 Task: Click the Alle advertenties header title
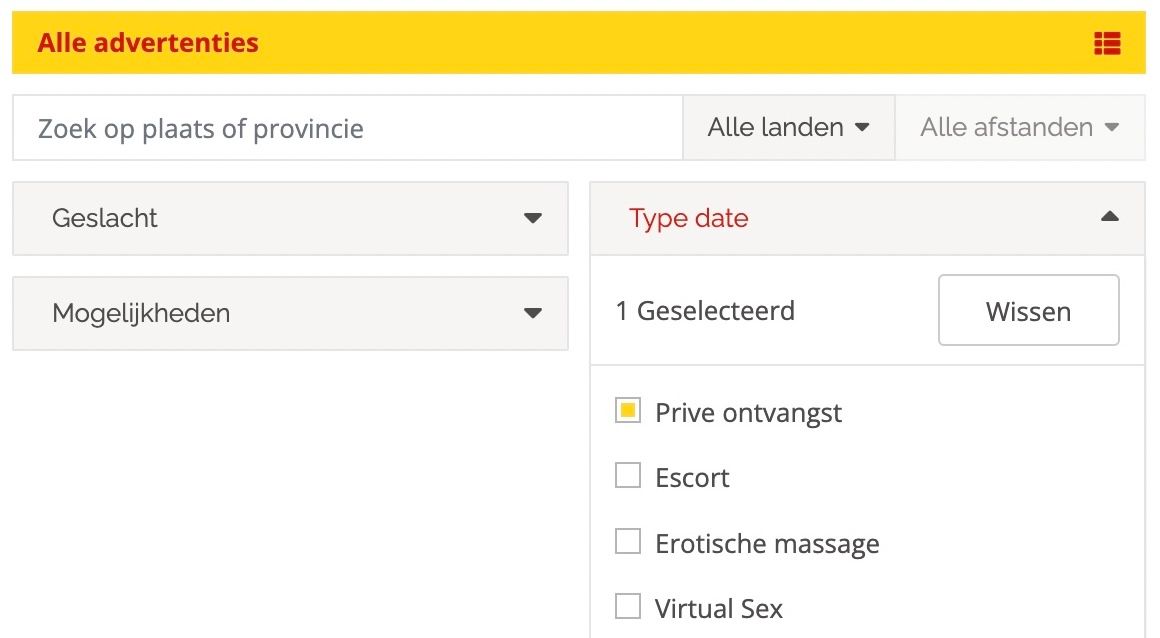pos(148,43)
